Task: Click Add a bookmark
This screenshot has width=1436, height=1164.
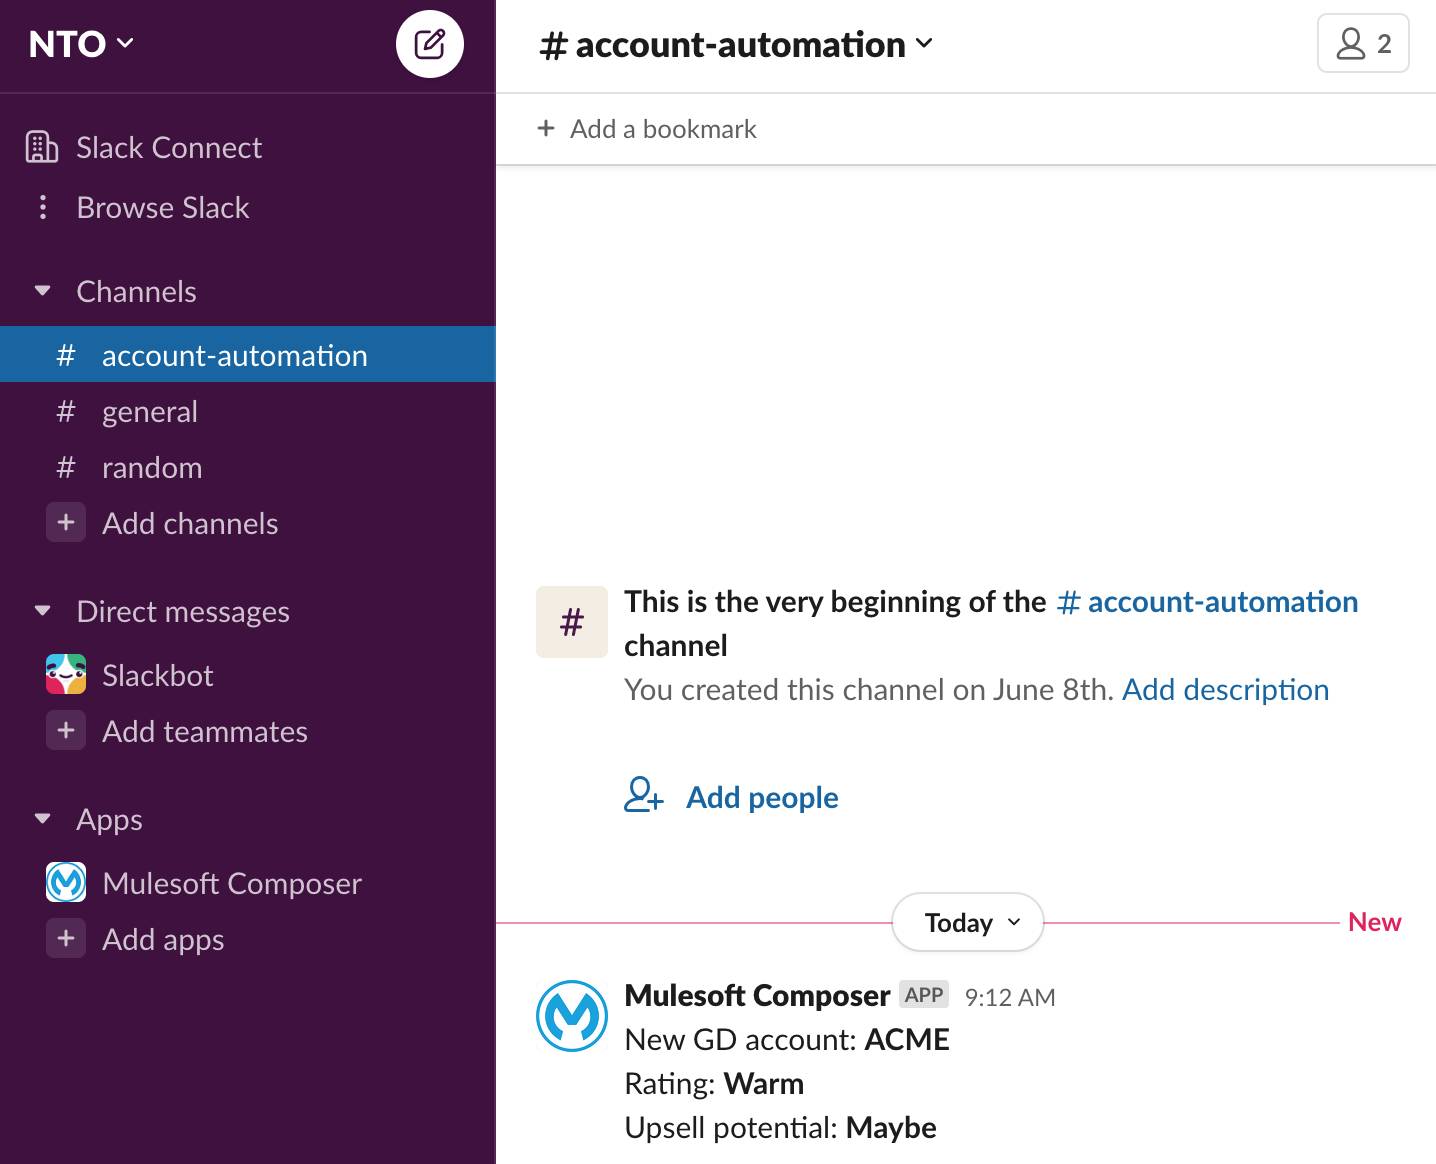Action: pos(663,129)
